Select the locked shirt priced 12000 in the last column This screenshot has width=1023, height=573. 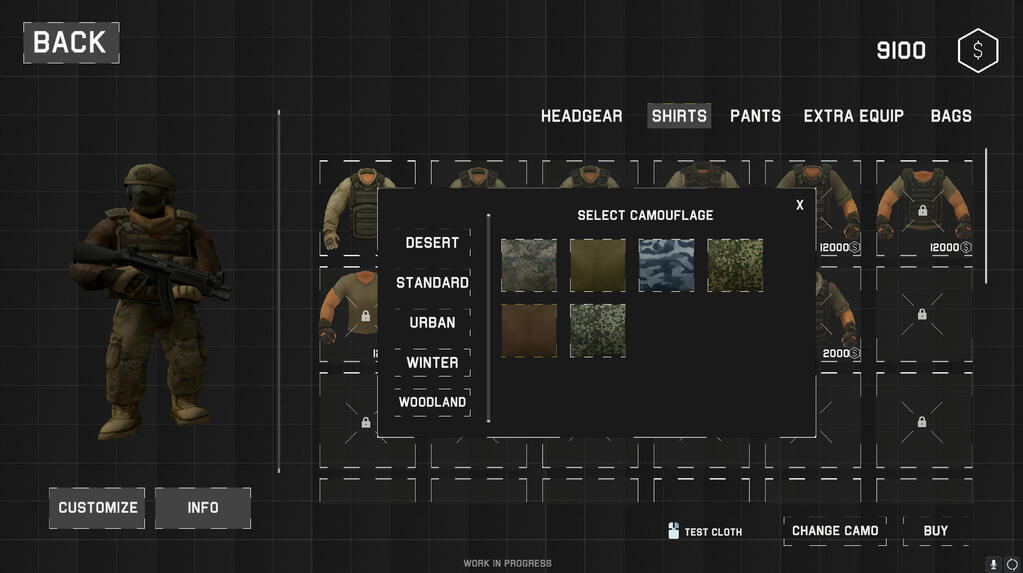pos(924,208)
